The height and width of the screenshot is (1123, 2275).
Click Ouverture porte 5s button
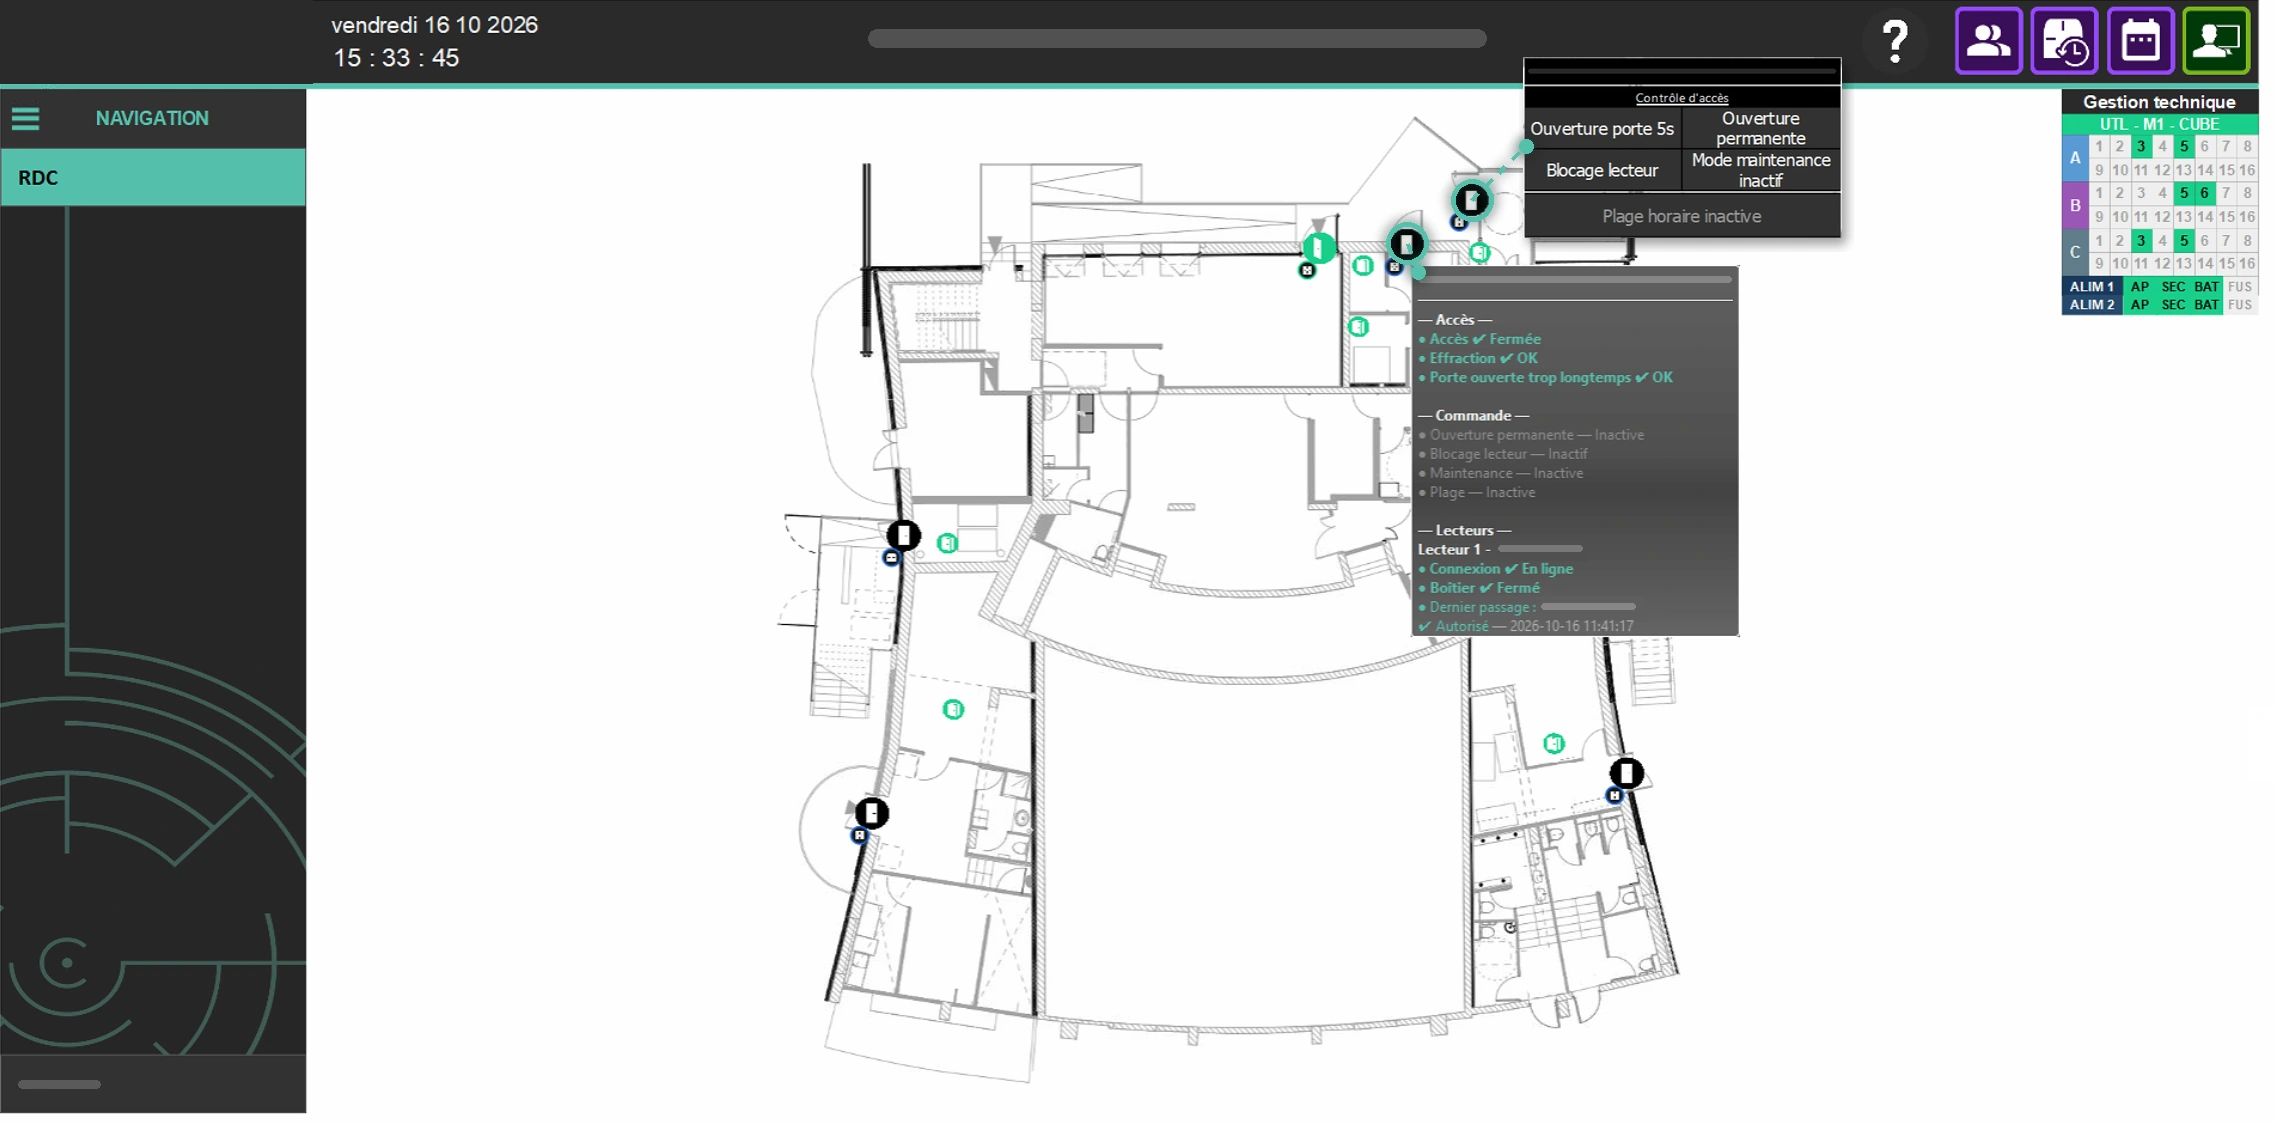1602,129
